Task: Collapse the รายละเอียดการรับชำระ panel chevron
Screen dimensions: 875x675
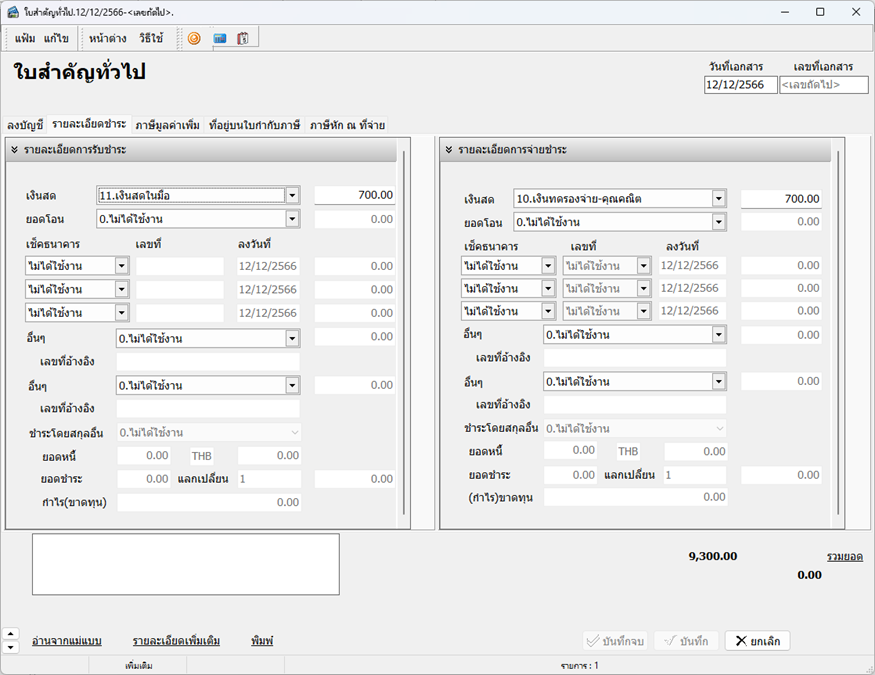Action: click(15, 150)
